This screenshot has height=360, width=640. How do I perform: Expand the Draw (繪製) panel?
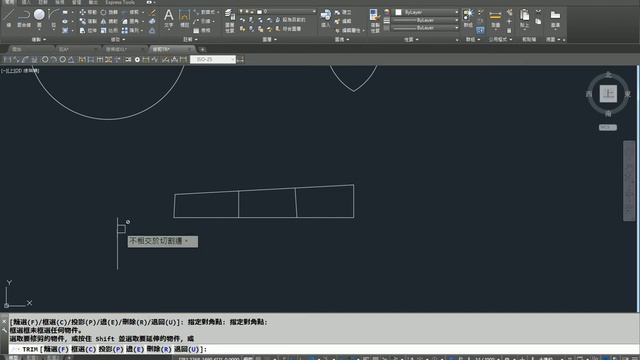[39, 40]
